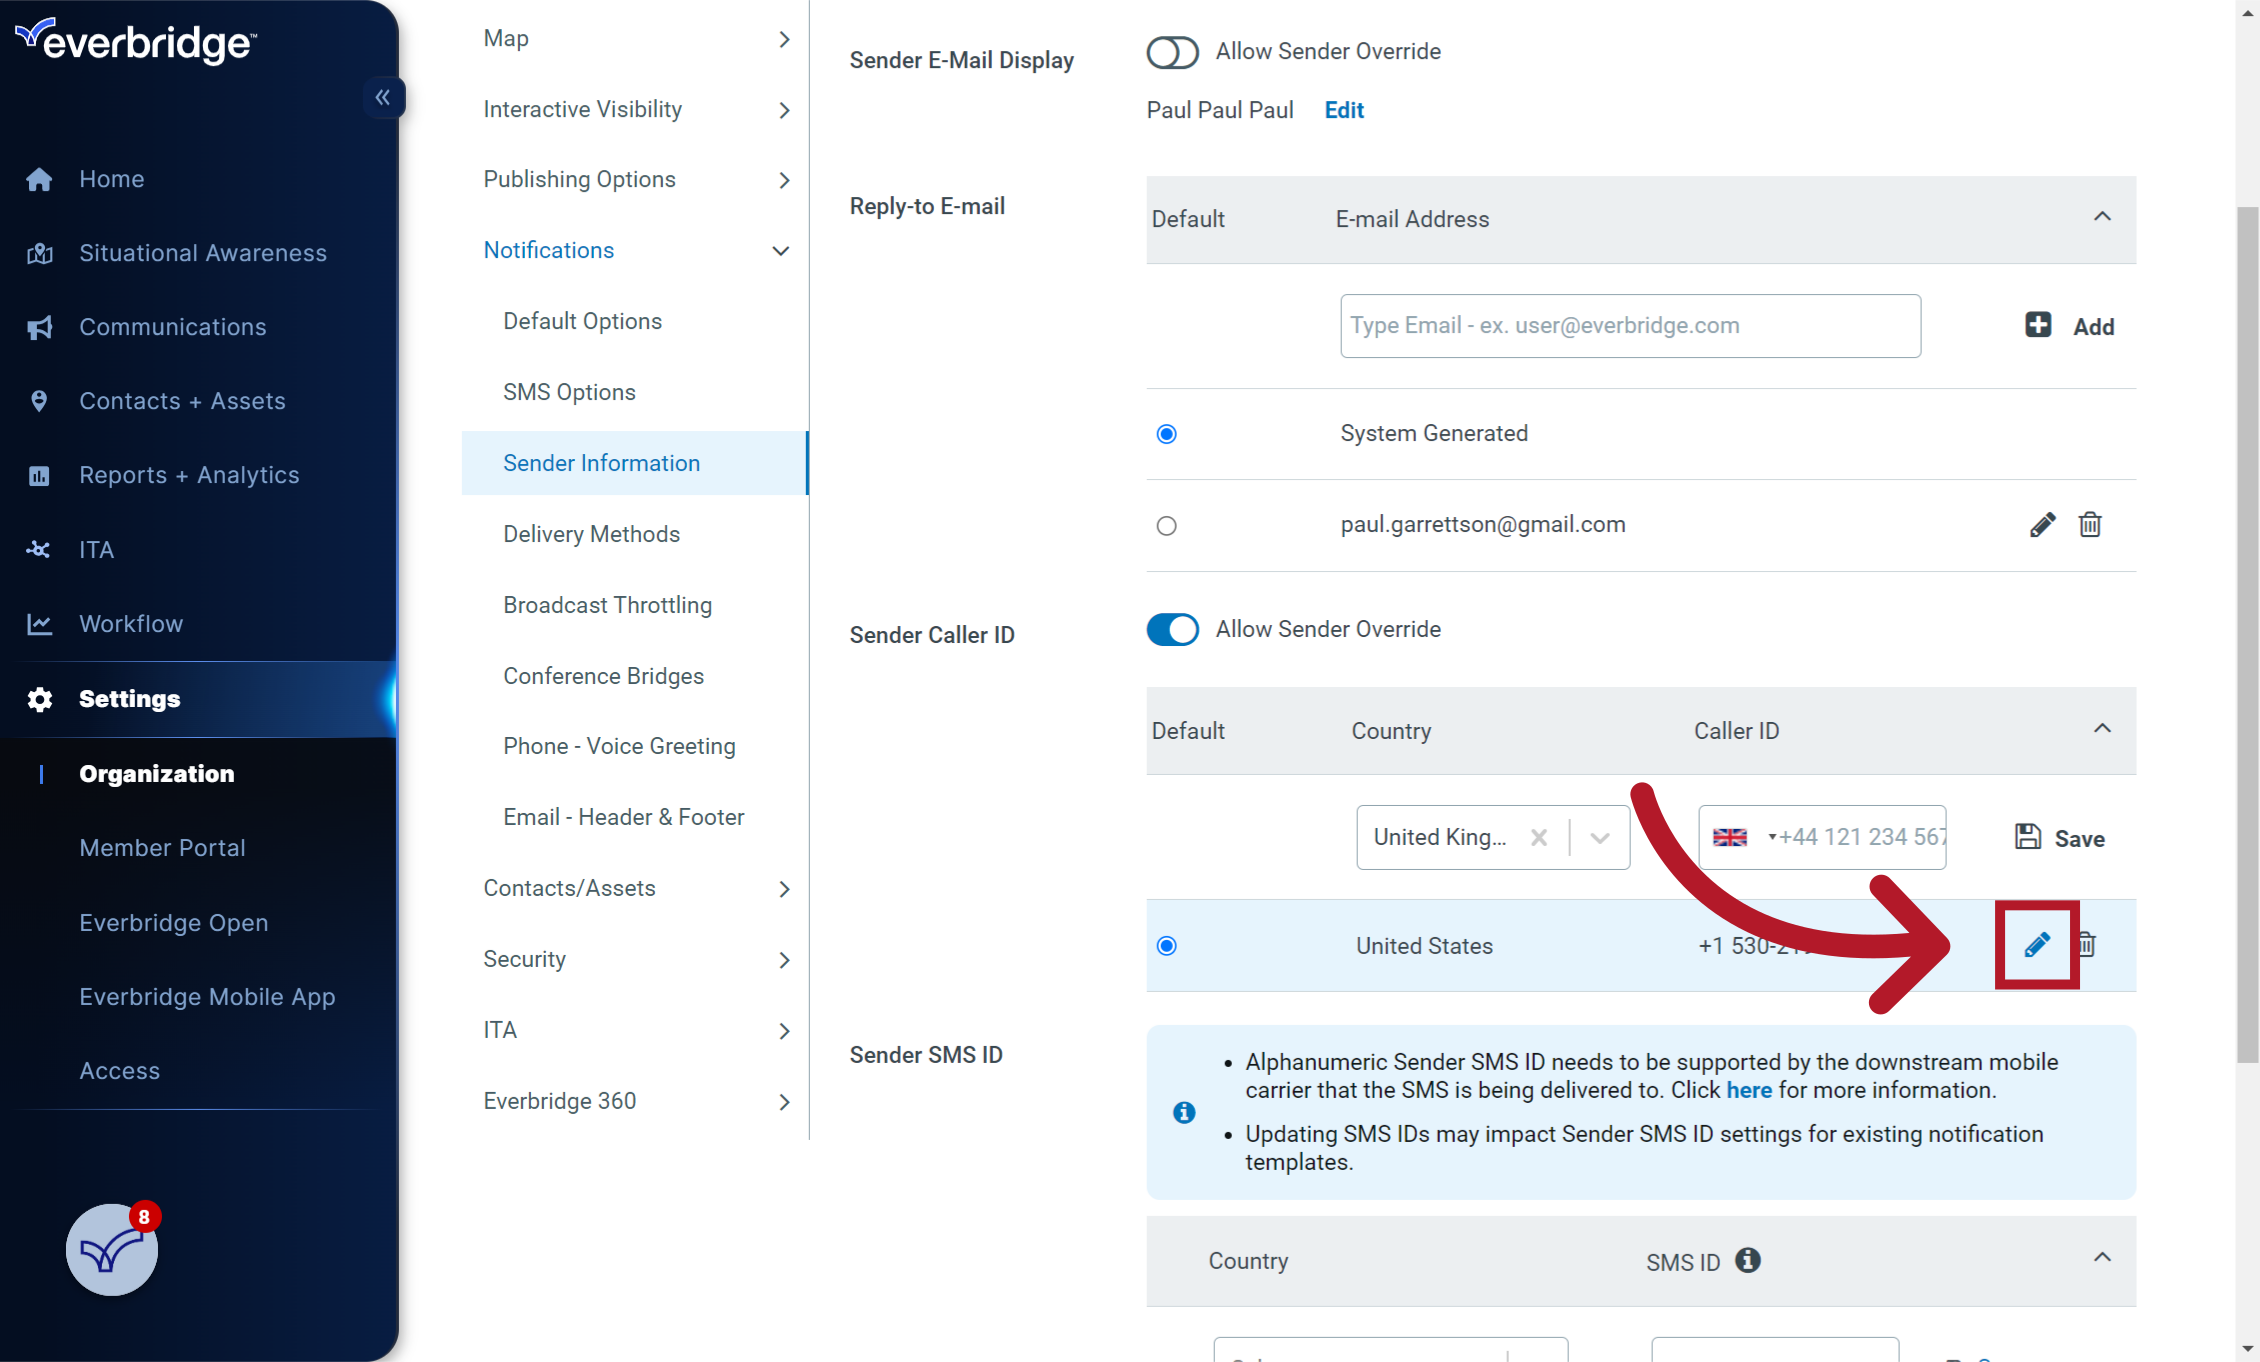
Task: Open Sender Information settings page
Action: (x=602, y=465)
